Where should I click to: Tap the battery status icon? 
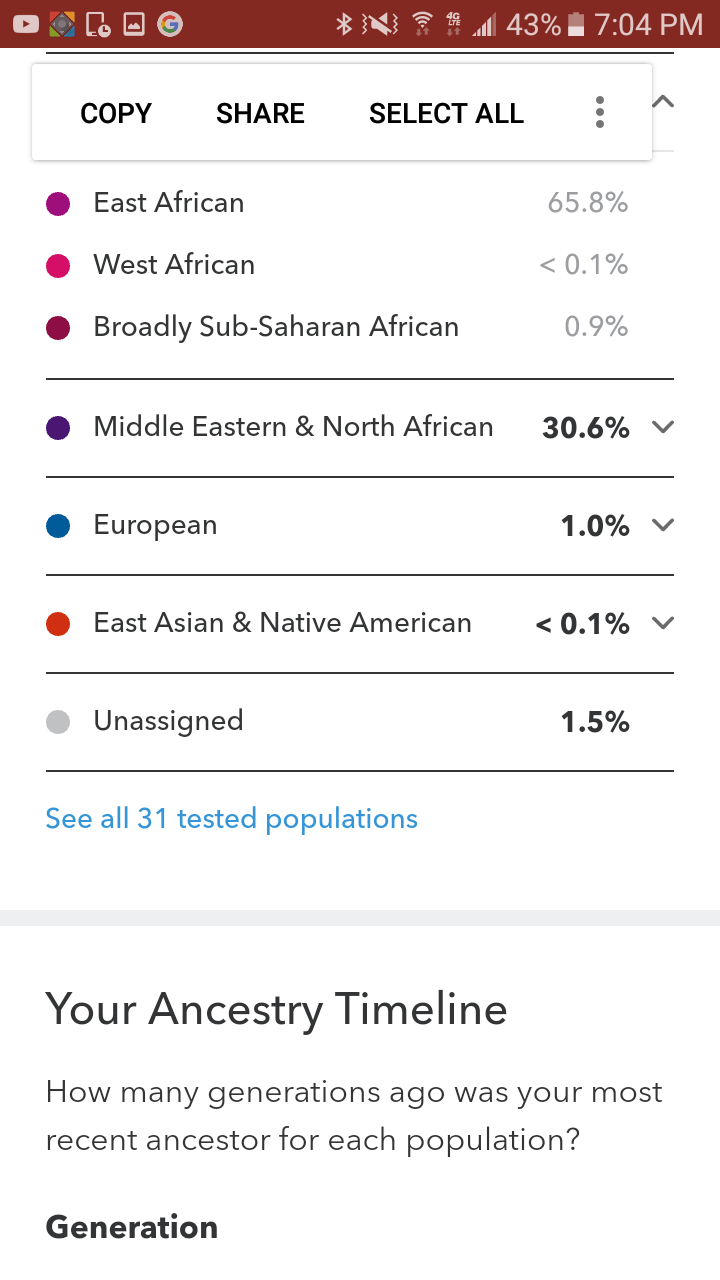[x=575, y=24]
